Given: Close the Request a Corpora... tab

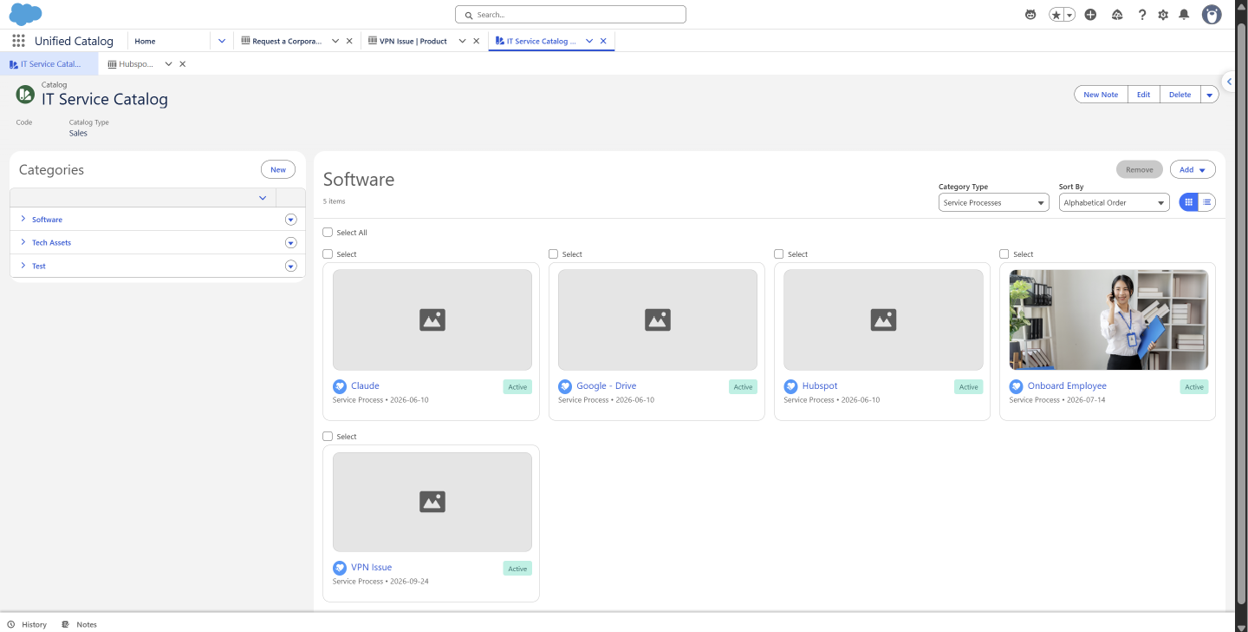Looking at the screenshot, I should click(x=349, y=41).
